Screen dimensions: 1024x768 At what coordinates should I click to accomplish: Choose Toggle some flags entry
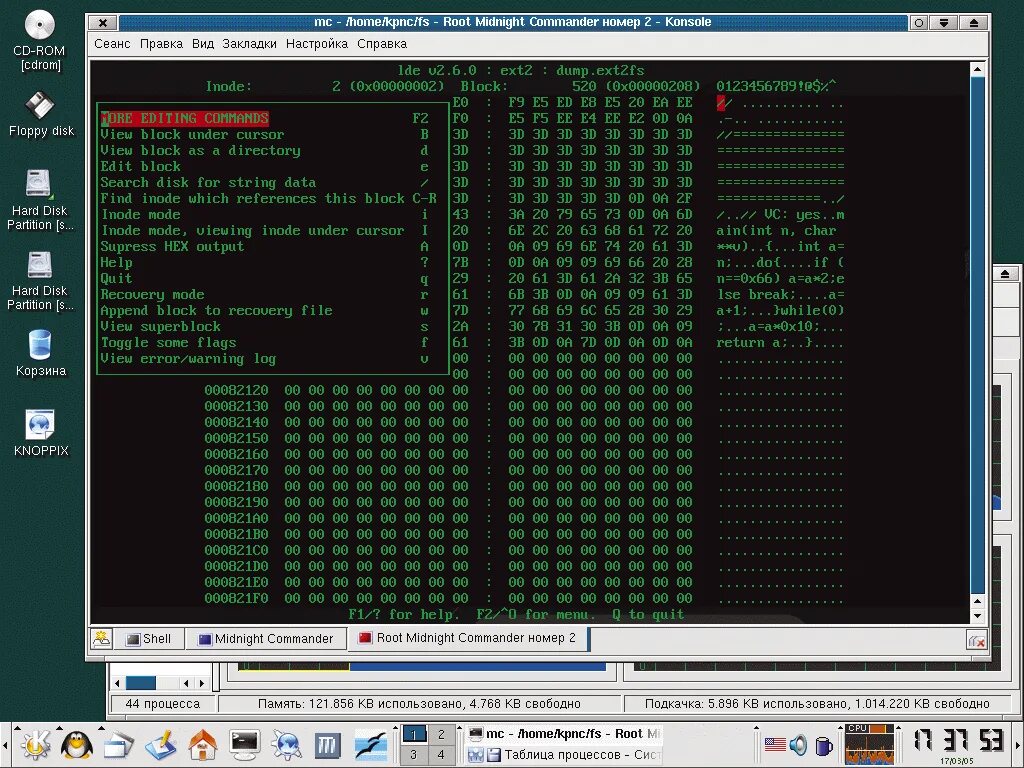pyautogui.click(x=264, y=342)
